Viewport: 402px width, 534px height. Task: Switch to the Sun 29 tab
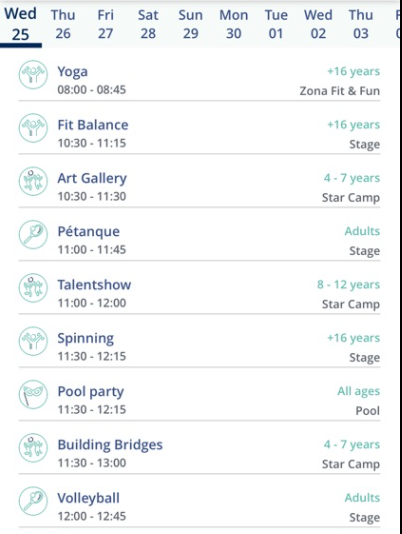pyautogui.click(x=190, y=24)
